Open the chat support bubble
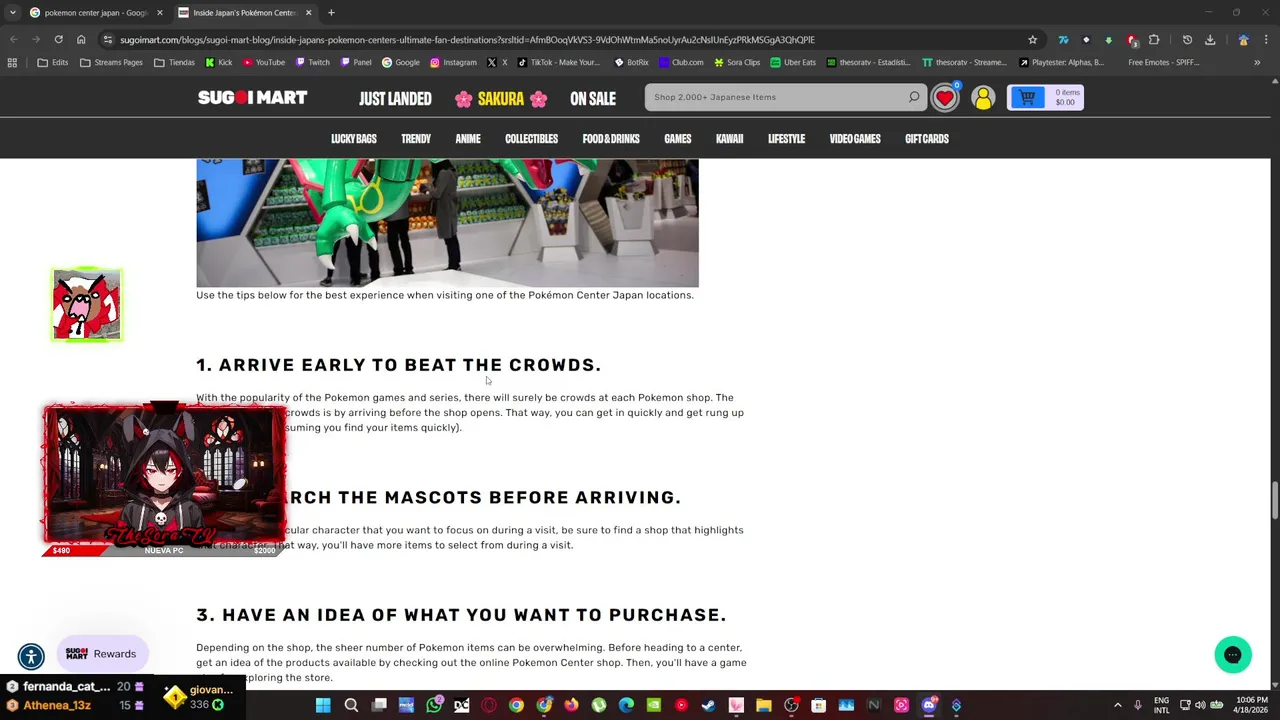The width and height of the screenshot is (1280, 720). click(1233, 655)
